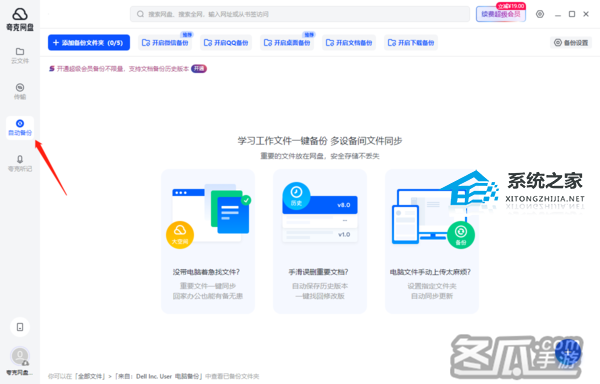Click 添加备份文件夹 (0/5) button
This screenshot has width=600, height=384.
pyautogui.click(x=89, y=42)
